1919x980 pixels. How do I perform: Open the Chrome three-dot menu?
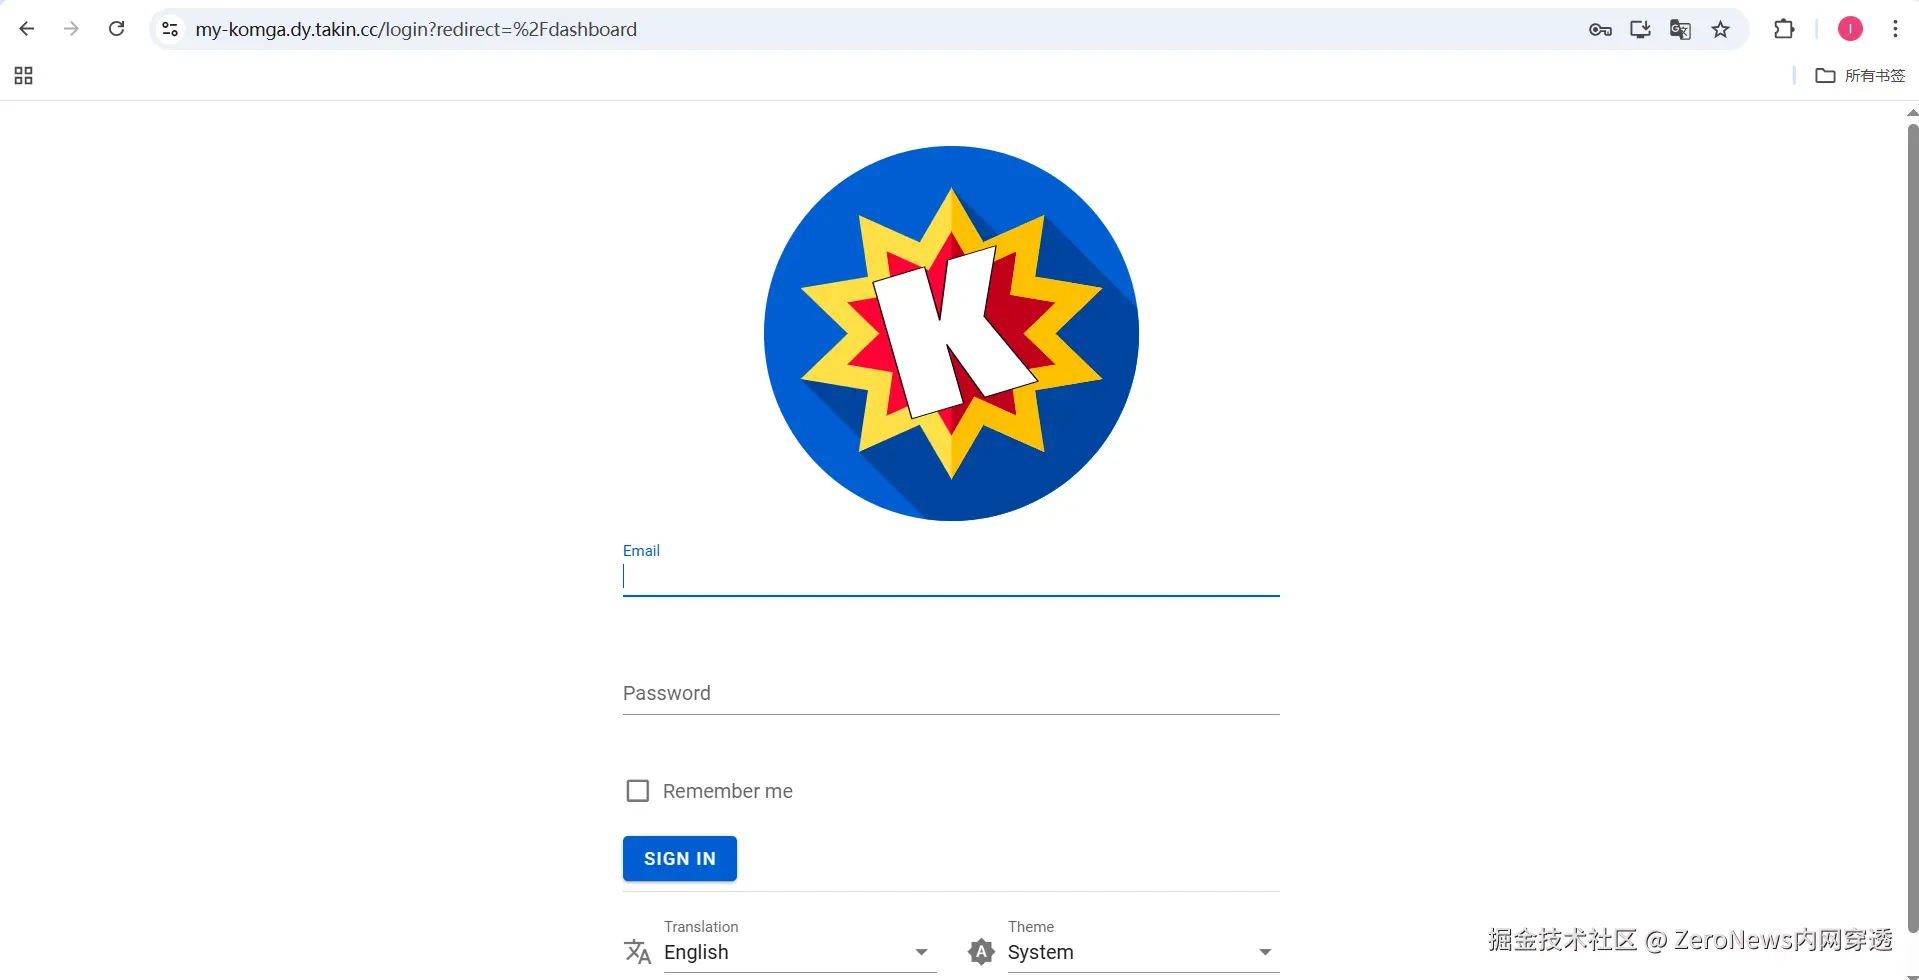(1895, 29)
